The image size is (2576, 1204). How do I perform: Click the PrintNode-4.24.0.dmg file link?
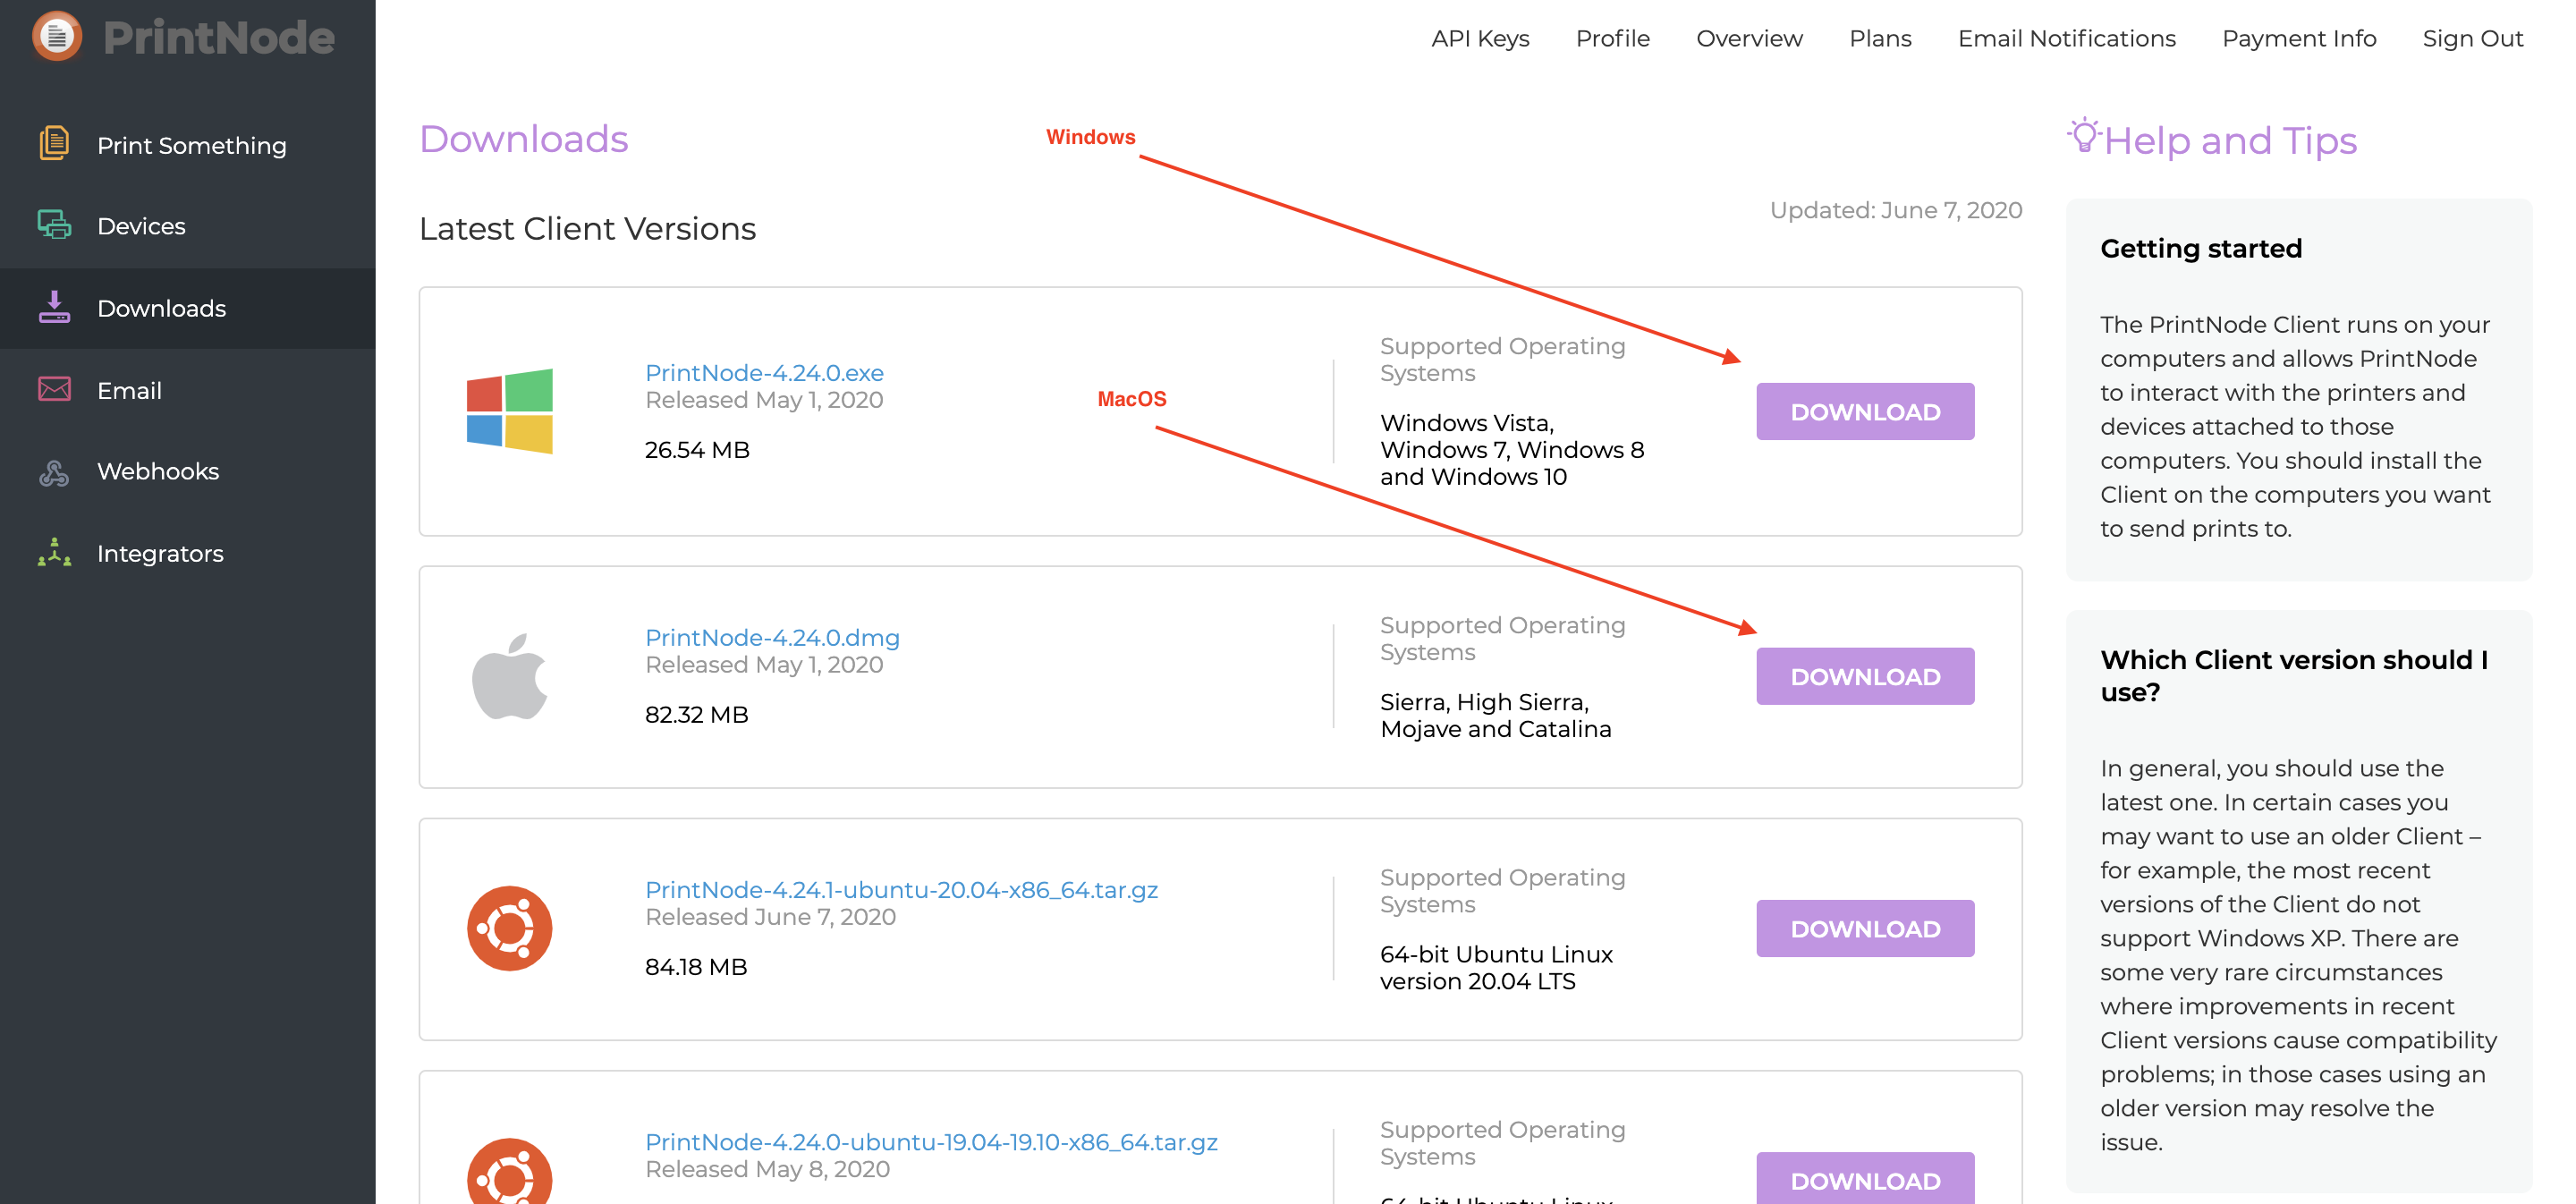(772, 637)
